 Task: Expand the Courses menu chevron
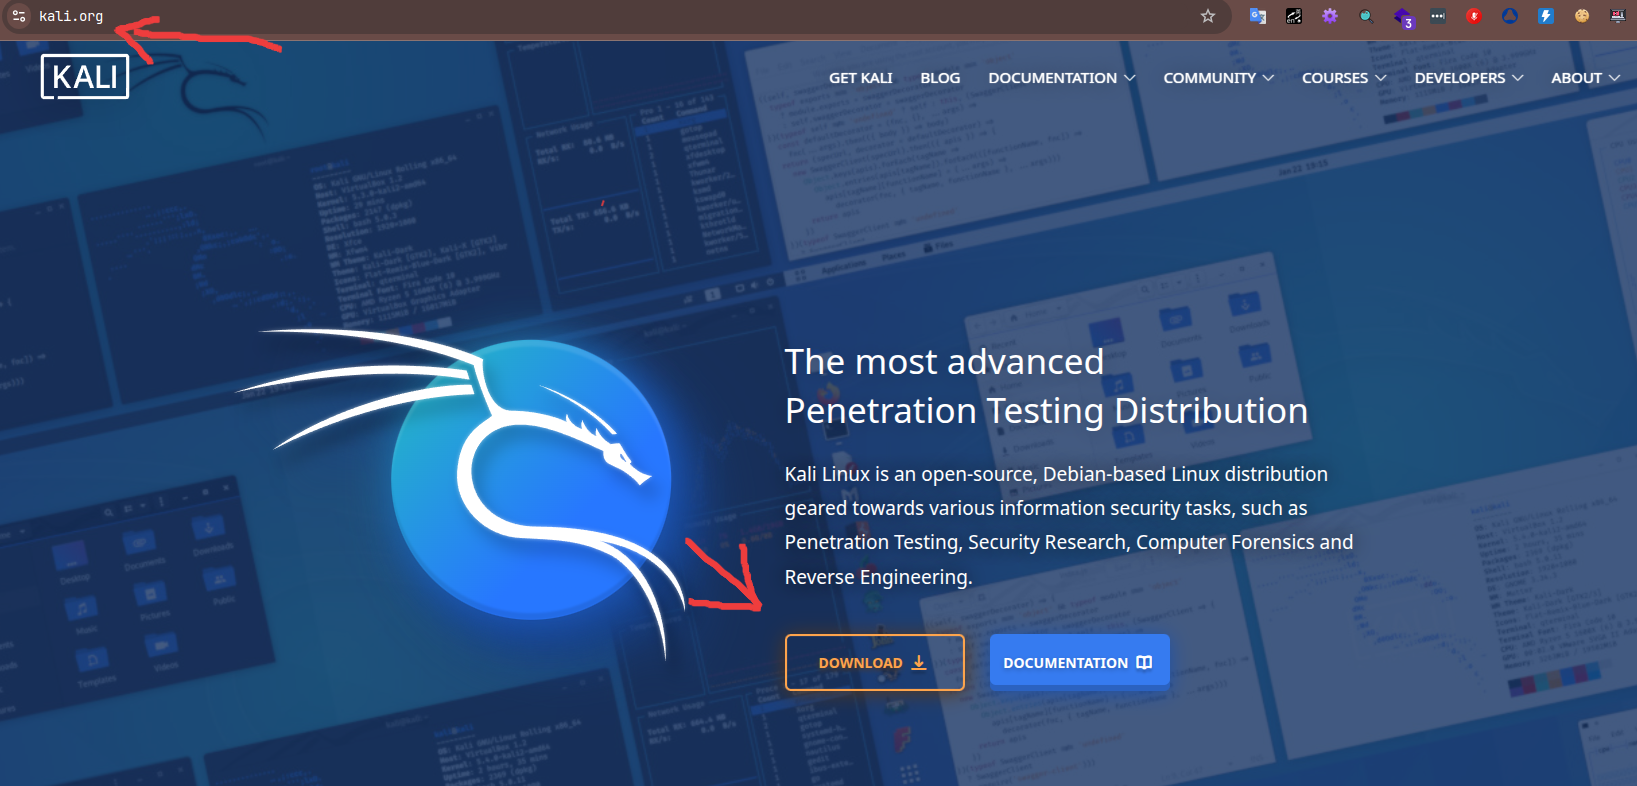coord(1381,78)
